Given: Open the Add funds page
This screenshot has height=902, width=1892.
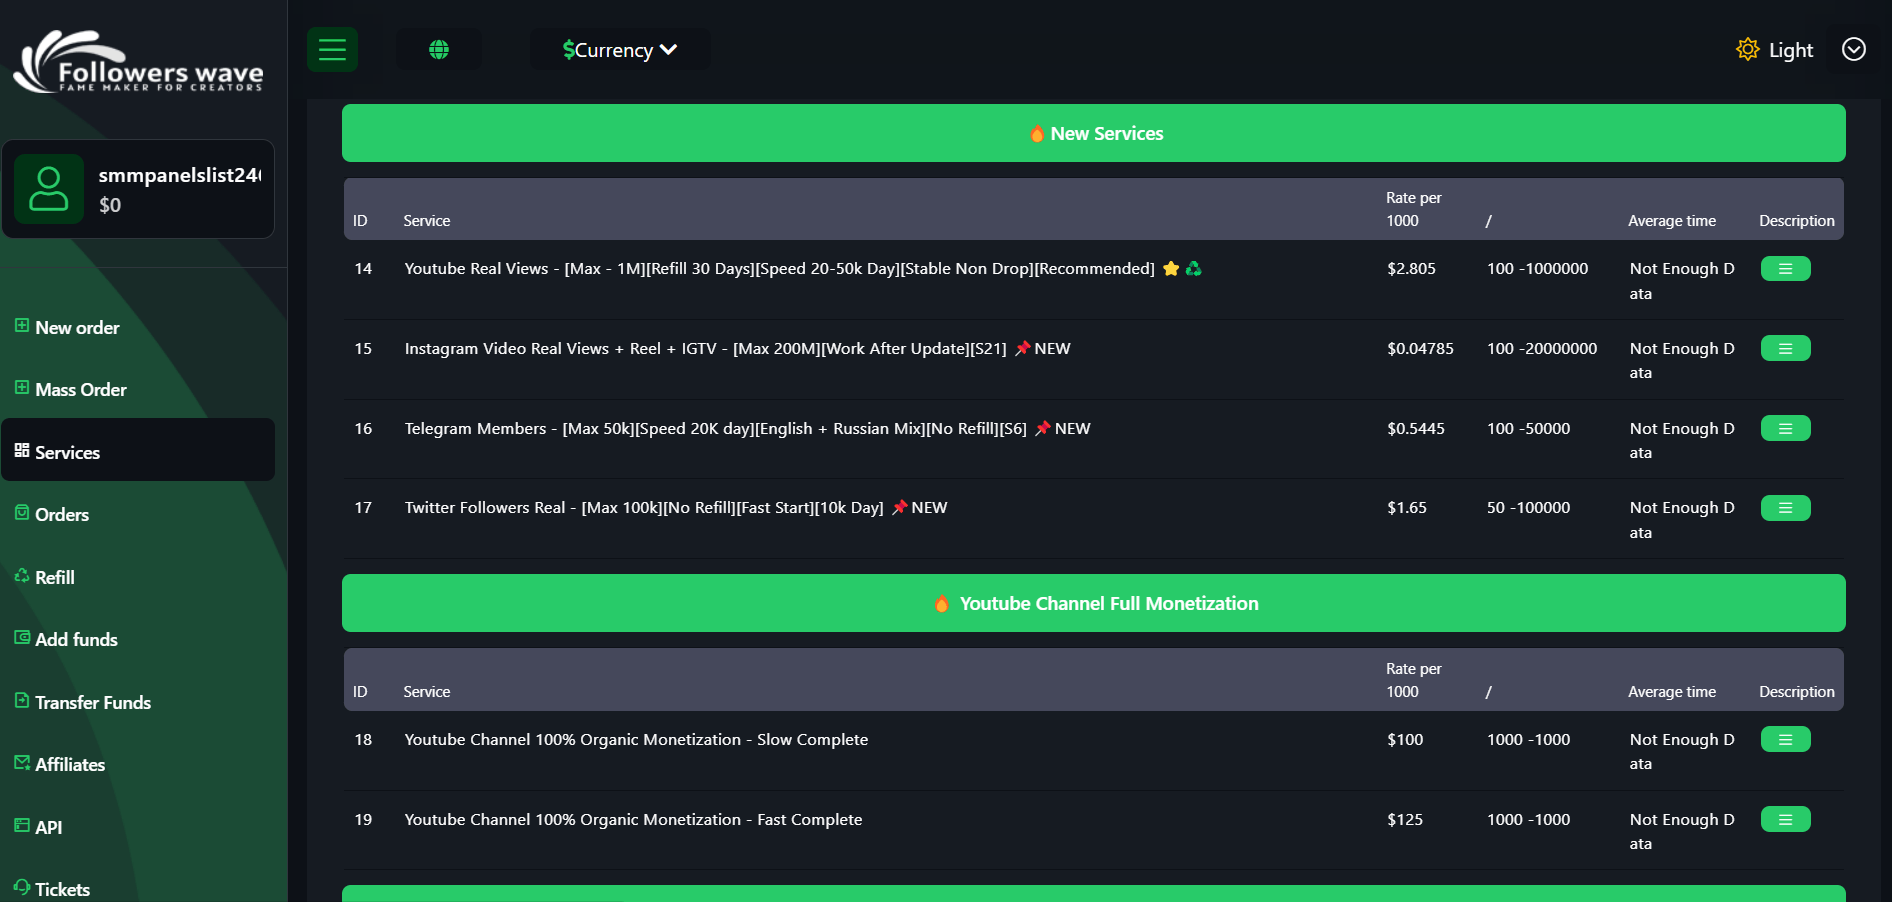Looking at the screenshot, I should click(76, 639).
